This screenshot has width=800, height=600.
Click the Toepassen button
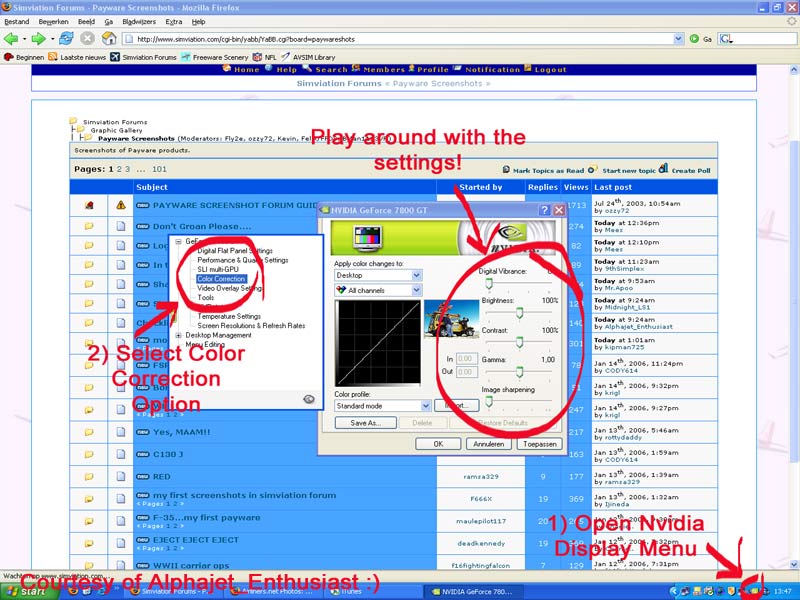(540, 444)
